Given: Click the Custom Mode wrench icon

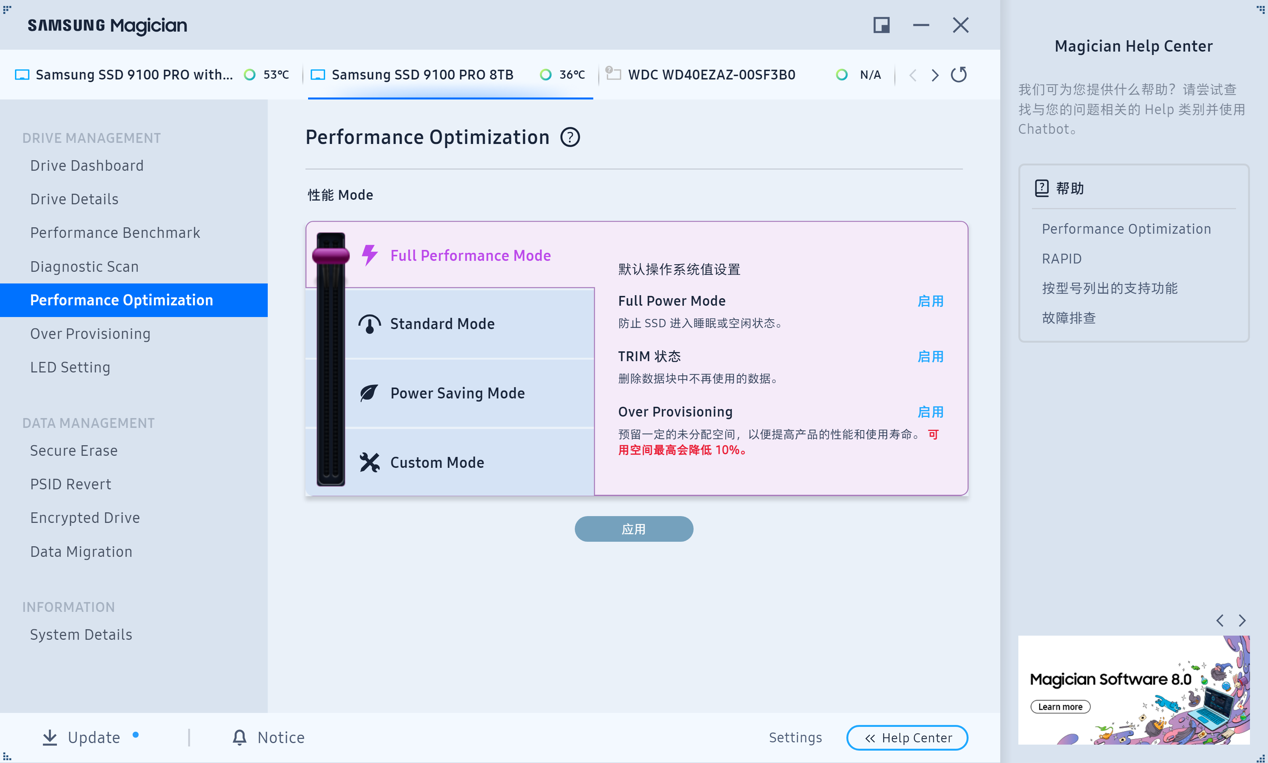Looking at the screenshot, I should point(370,462).
